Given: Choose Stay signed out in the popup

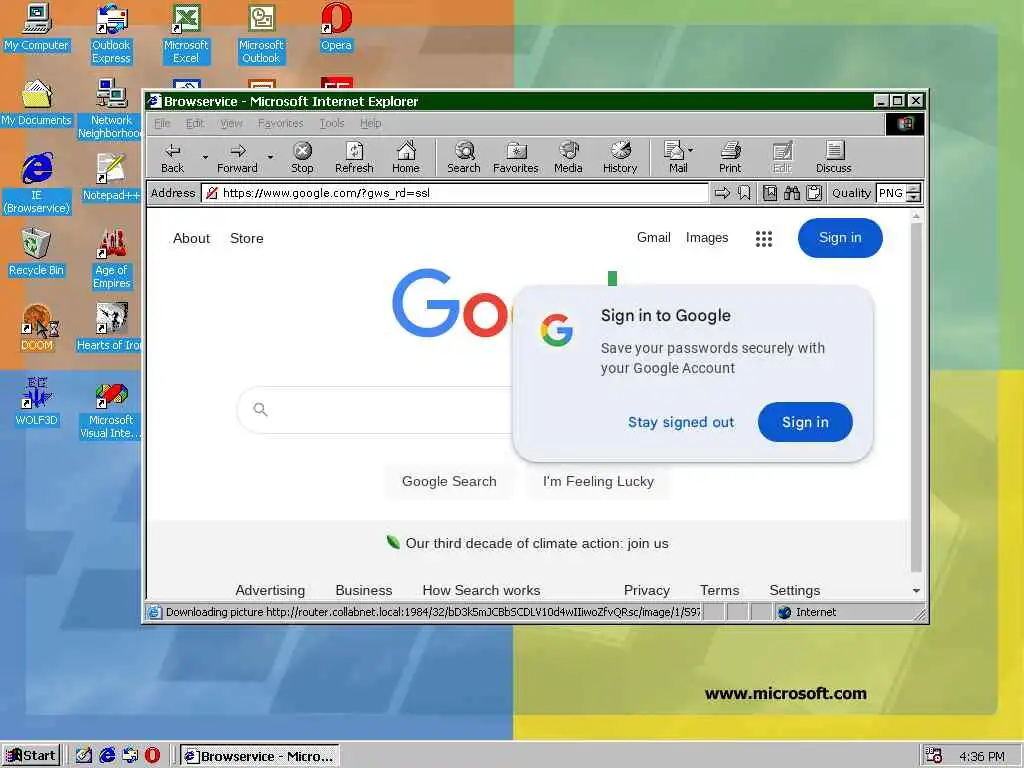Looking at the screenshot, I should point(680,423).
